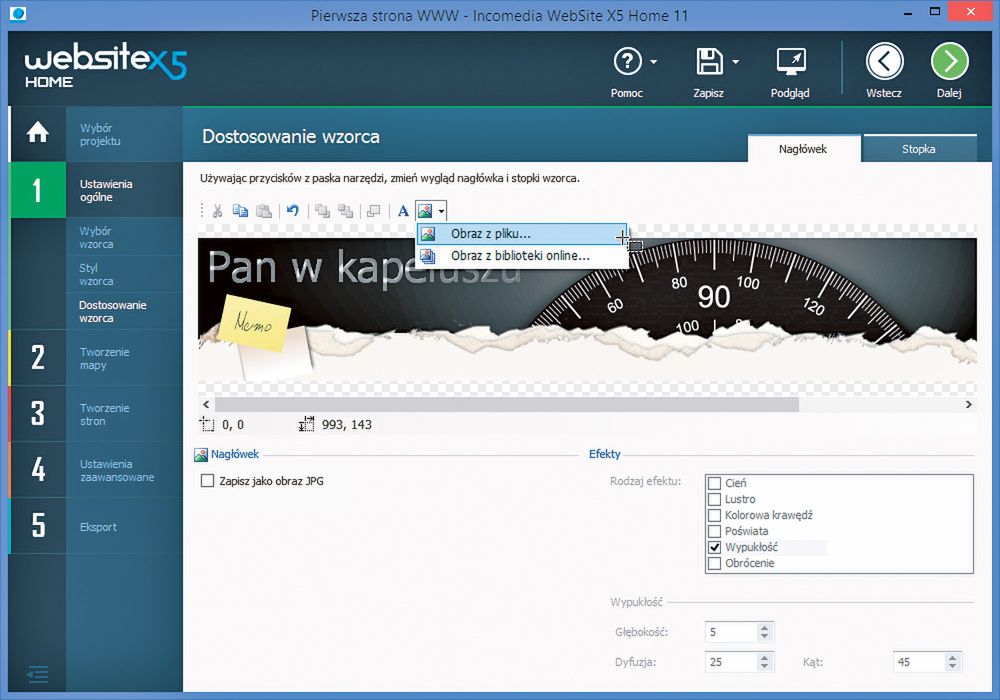Viewport: 1000px width, 700px height.
Task: Collapse the sidebar using the bottom-left icon
Action: pyautogui.click(x=38, y=673)
